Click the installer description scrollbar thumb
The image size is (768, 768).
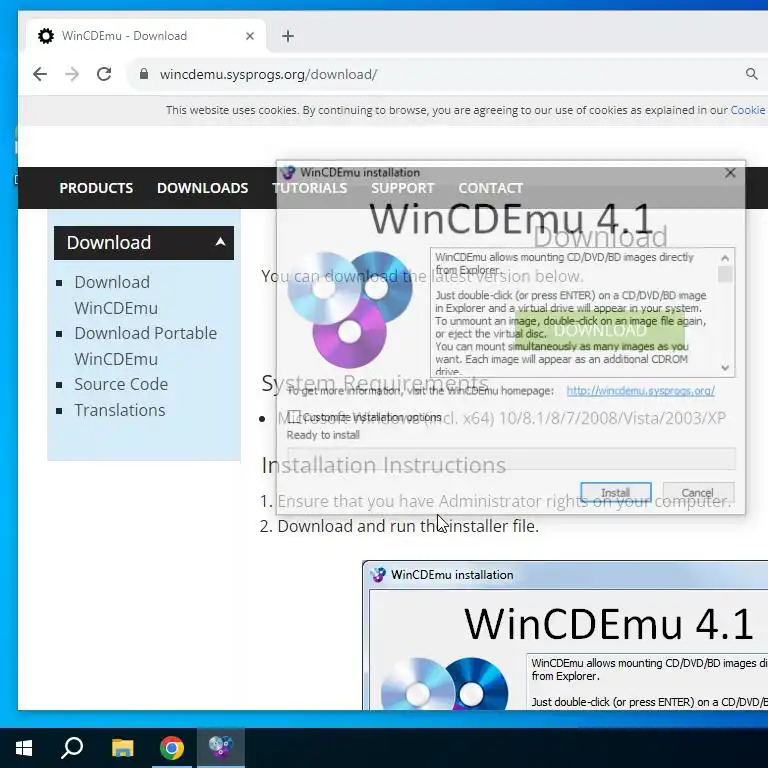pyautogui.click(x=725, y=274)
